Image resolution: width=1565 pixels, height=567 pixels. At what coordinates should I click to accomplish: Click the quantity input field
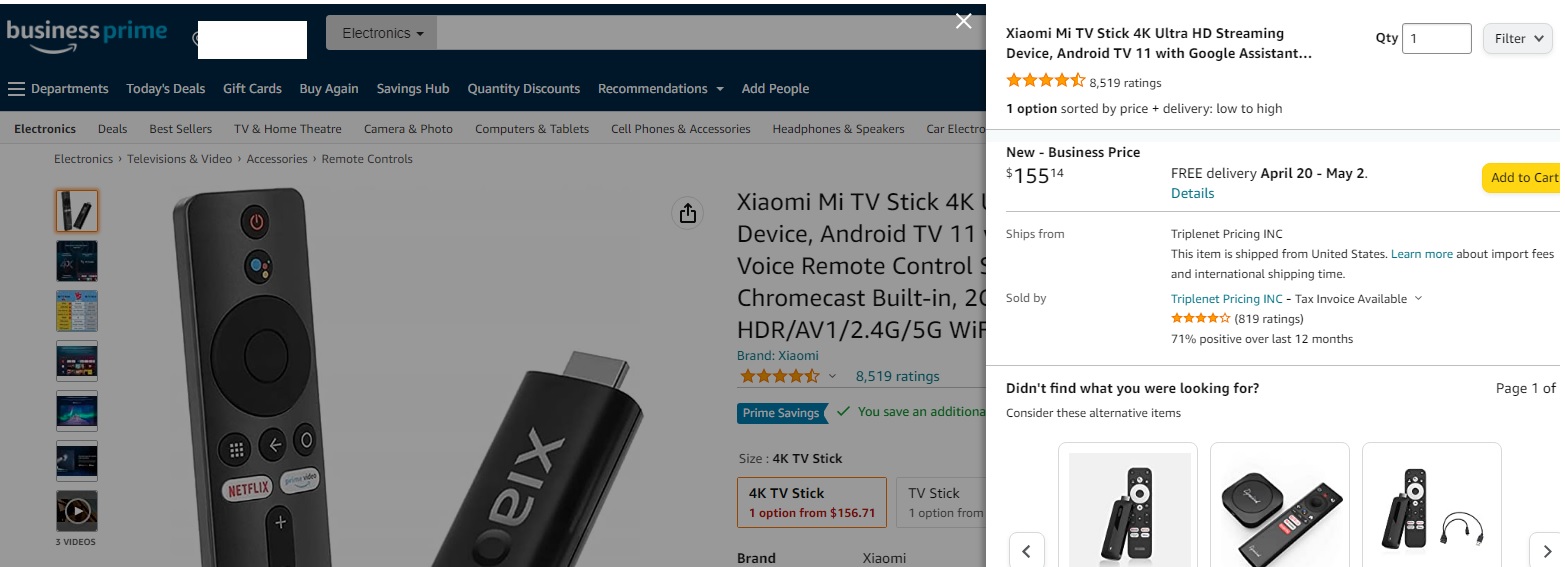tap(1436, 39)
